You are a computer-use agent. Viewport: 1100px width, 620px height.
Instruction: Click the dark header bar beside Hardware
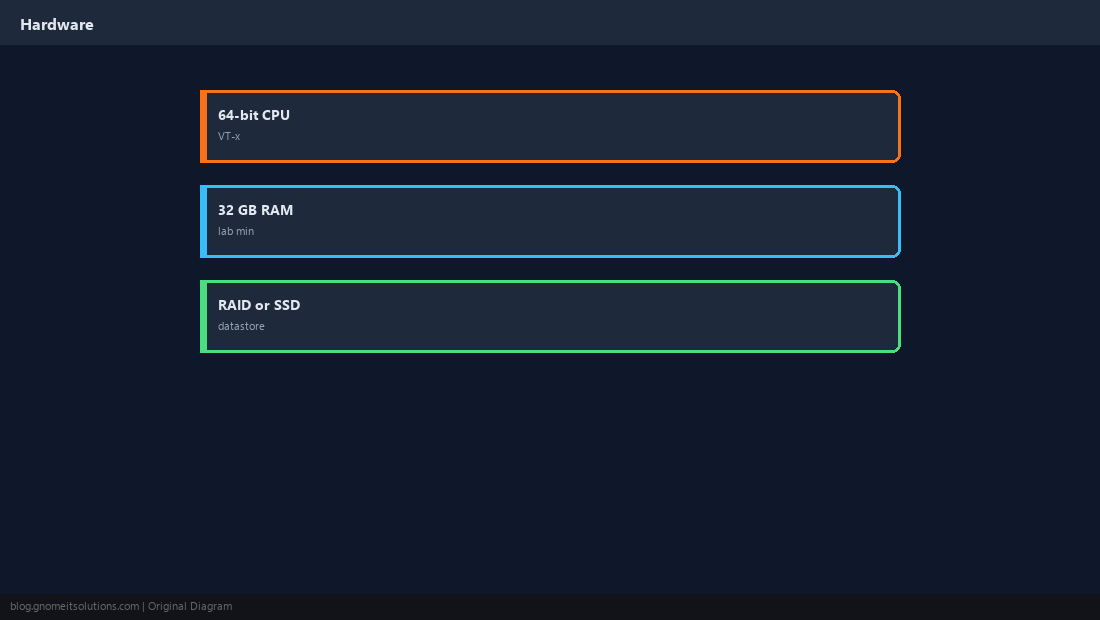tap(596, 22)
